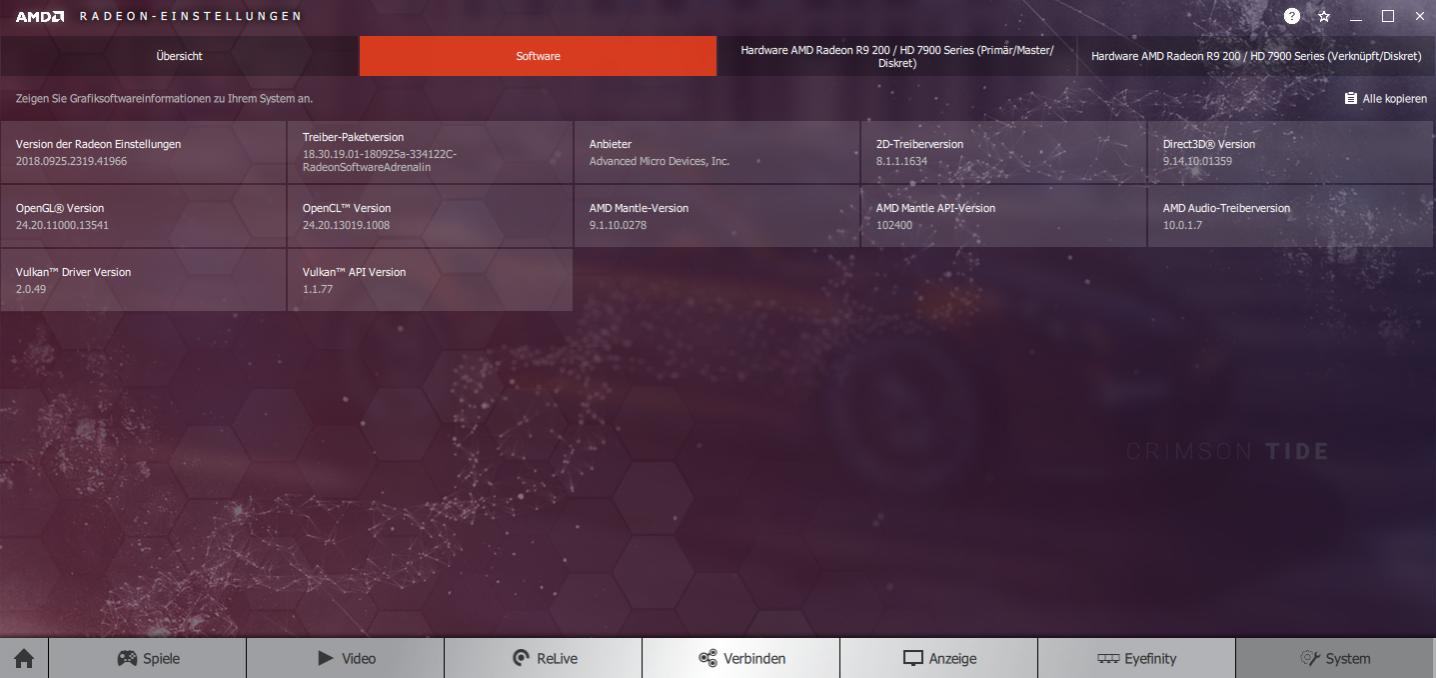Select the OpenGL Version tile
The width and height of the screenshot is (1436, 678).
pos(143,216)
